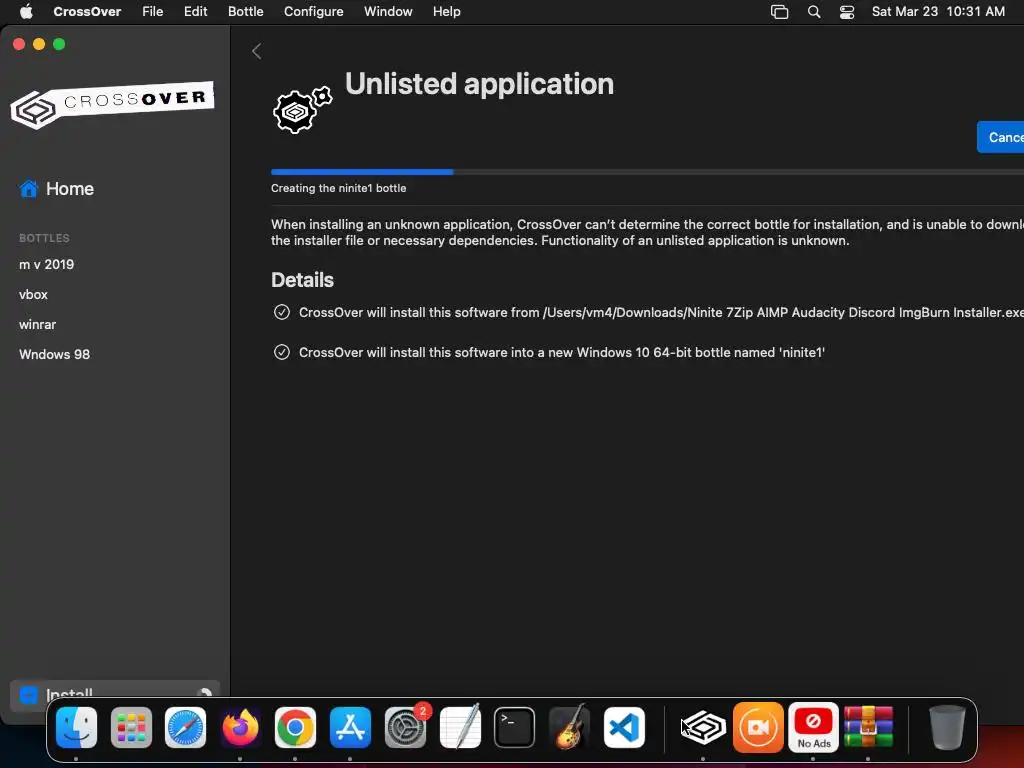Open the File menu
This screenshot has width=1024, height=768.
click(153, 12)
